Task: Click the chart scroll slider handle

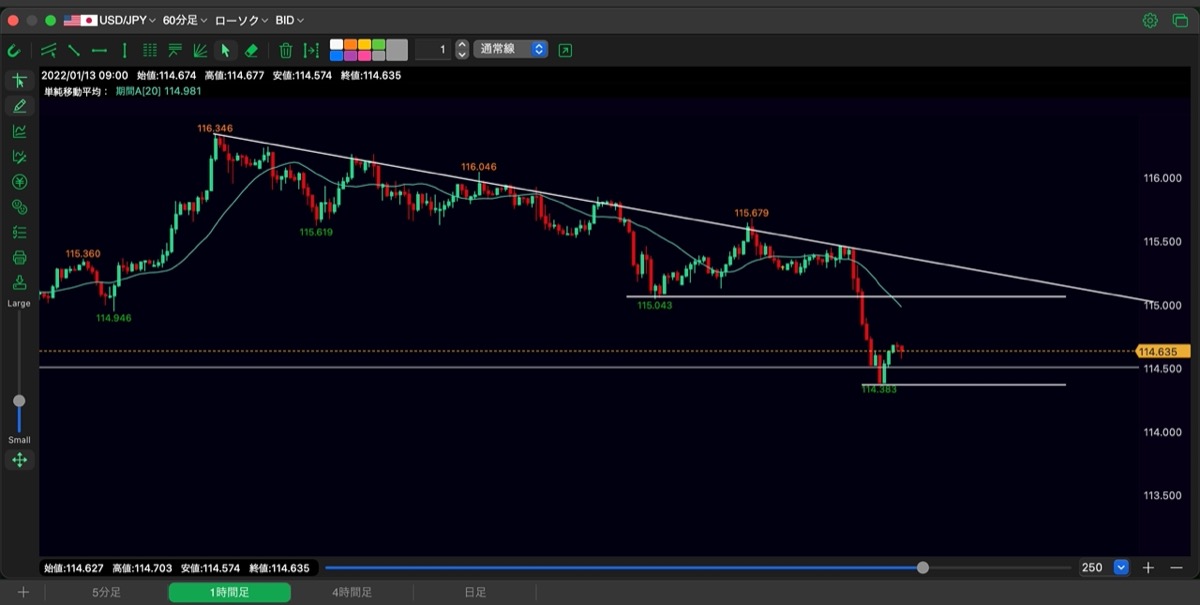Action: [x=922, y=567]
